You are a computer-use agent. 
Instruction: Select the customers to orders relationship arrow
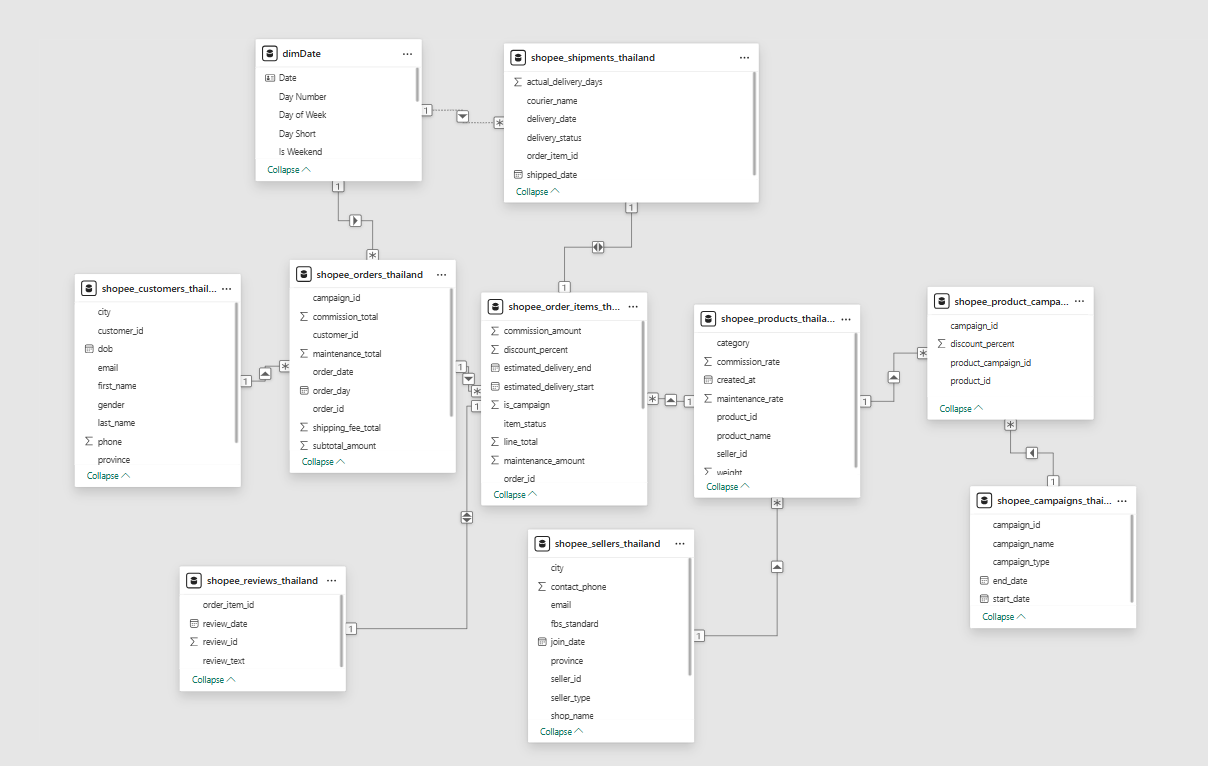coord(265,373)
